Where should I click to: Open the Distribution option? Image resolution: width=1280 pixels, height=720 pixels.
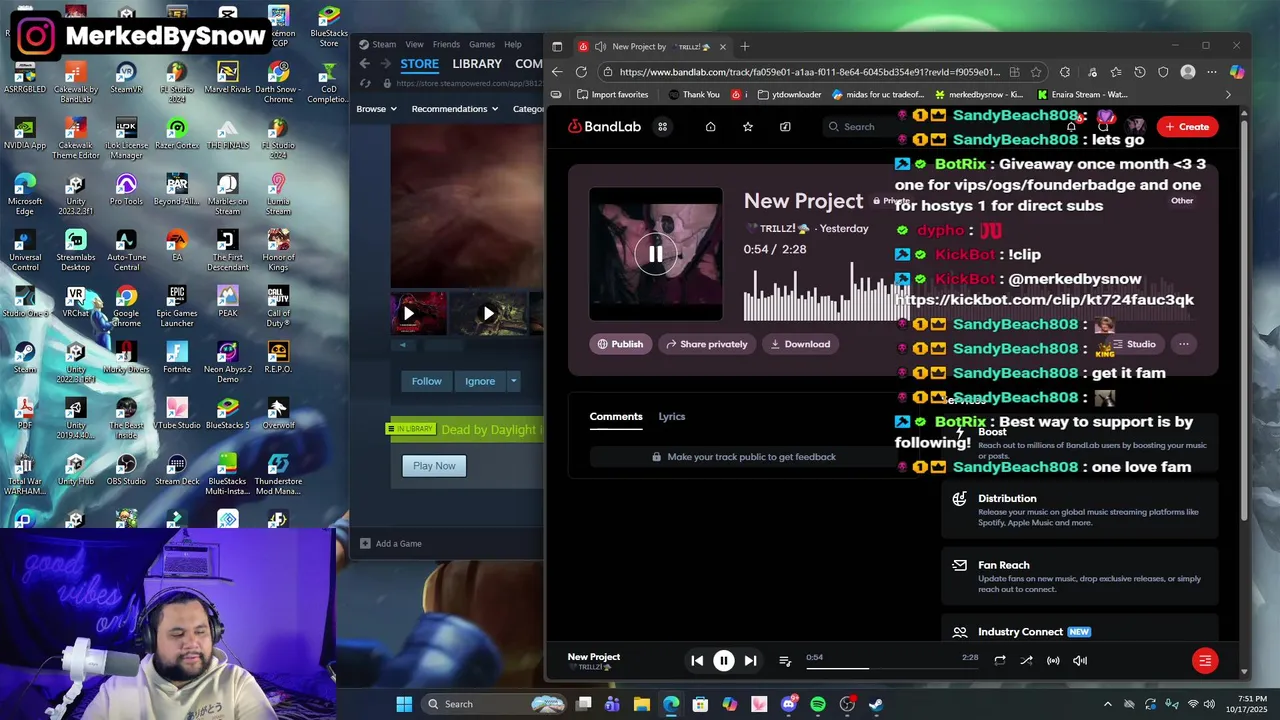point(1080,510)
